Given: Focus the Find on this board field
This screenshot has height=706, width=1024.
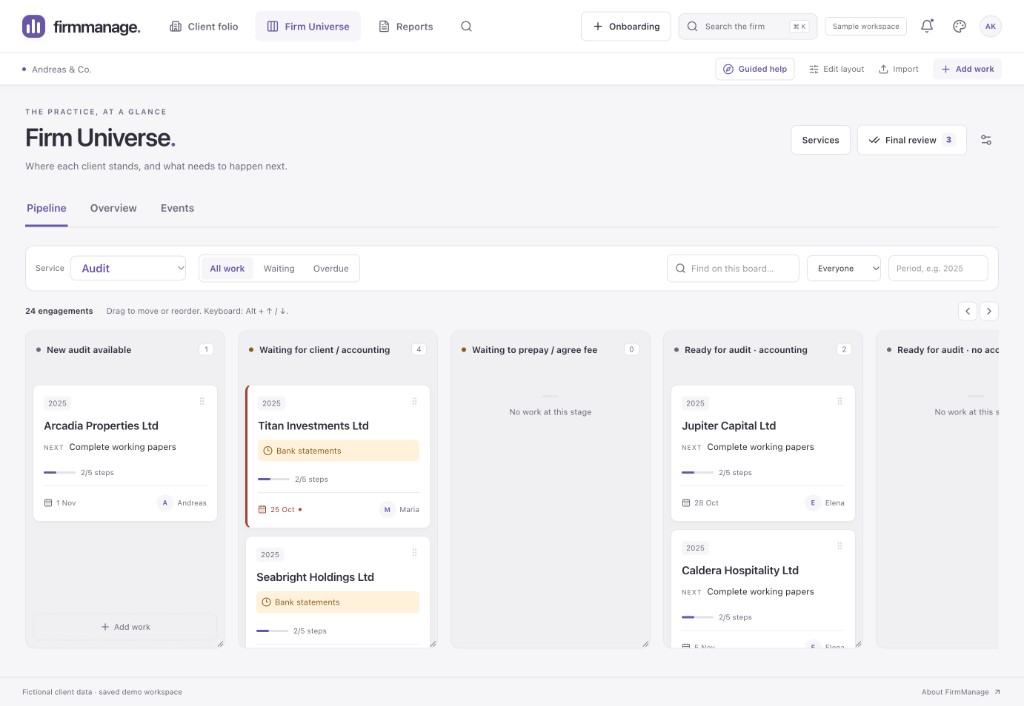Looking at the screenshot, I should point(733,268).
